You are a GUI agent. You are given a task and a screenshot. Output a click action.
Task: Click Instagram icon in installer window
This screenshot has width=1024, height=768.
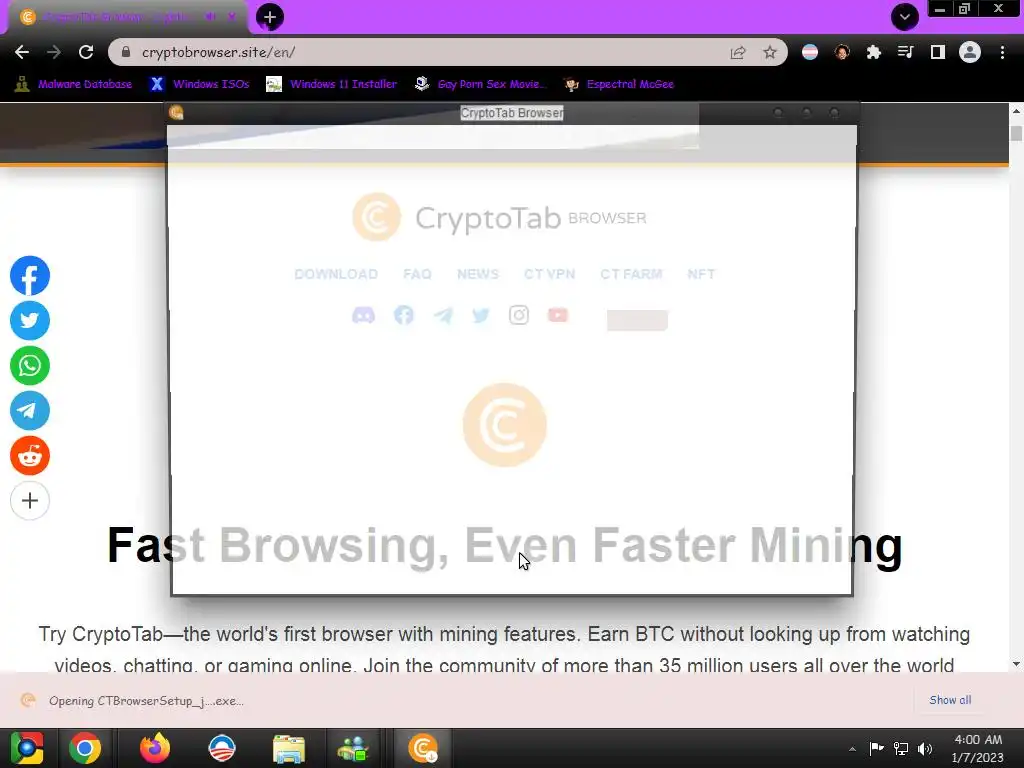[519, 315]
